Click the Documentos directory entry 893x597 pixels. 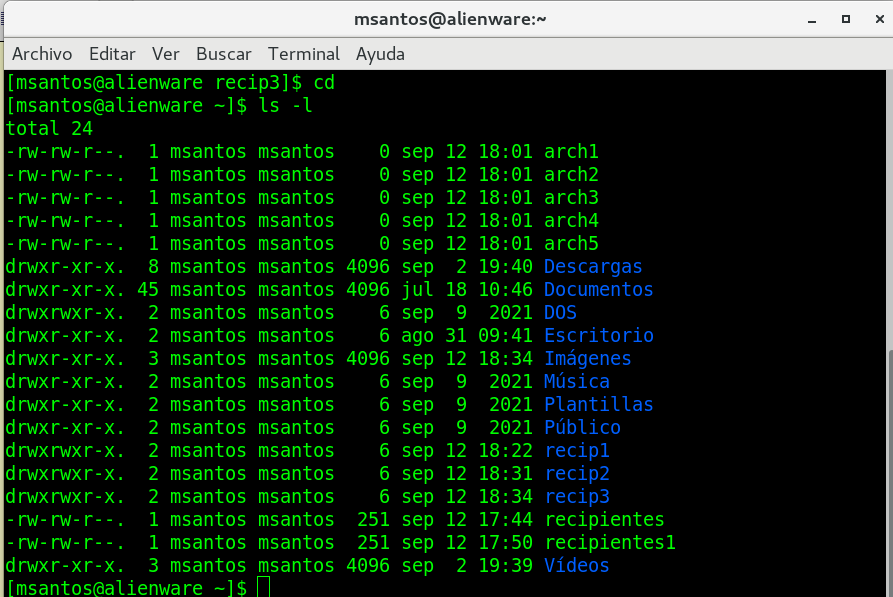click(598, 290)
